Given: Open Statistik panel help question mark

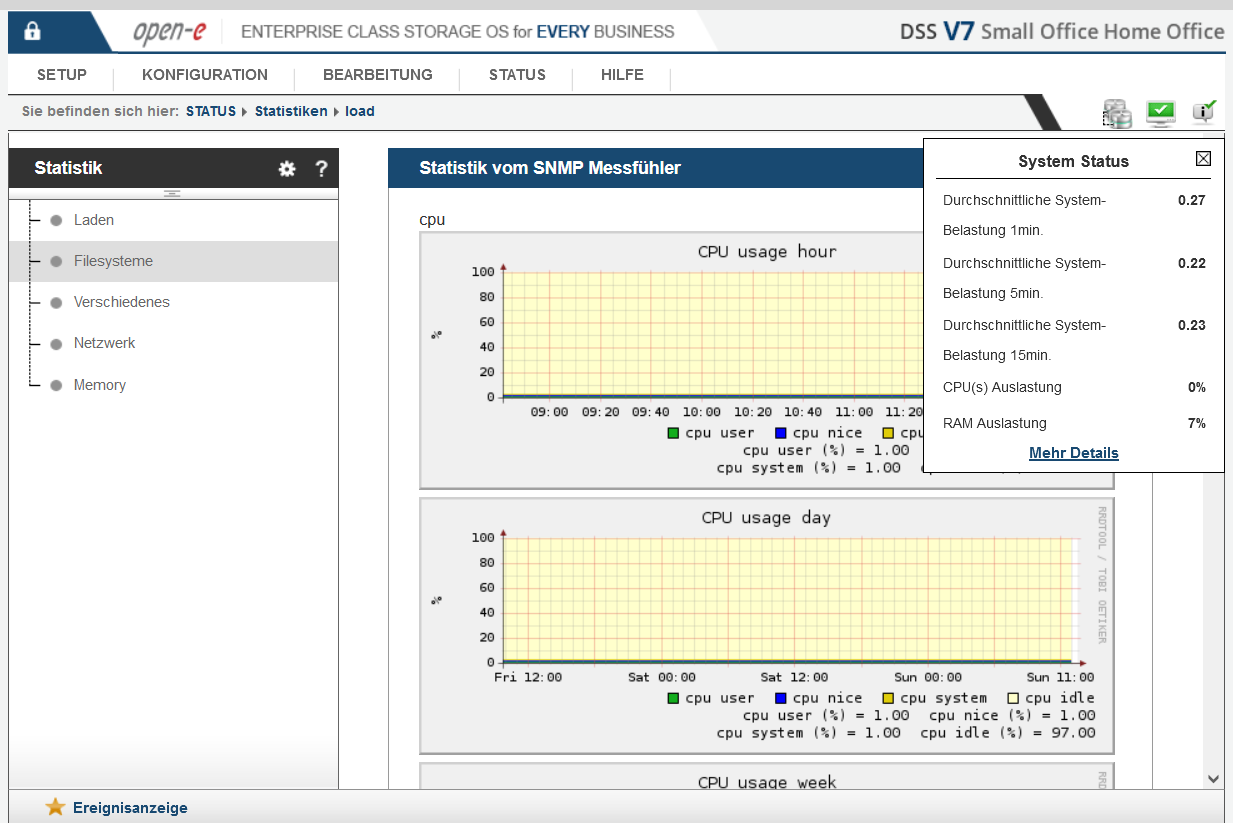Looking at the screenshot, I should 321,169.
